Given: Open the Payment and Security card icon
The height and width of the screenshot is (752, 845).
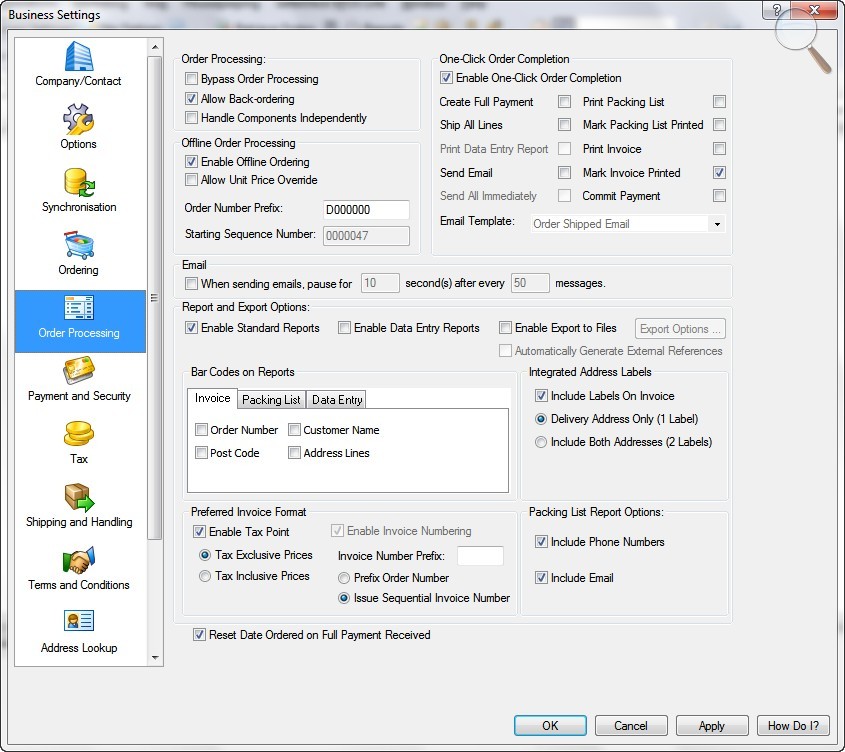Looking at the screenshot, I should [x=78, y=372].
